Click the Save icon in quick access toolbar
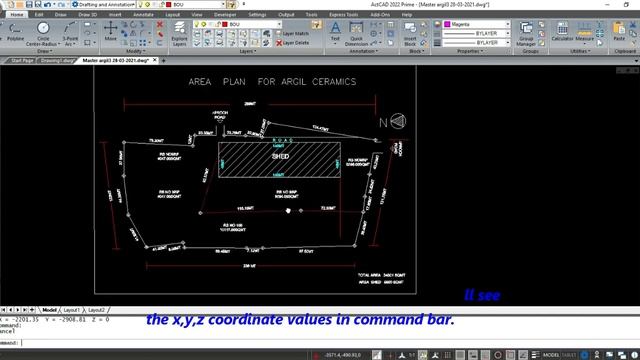 pyautogui.click(x=29, y=4)
